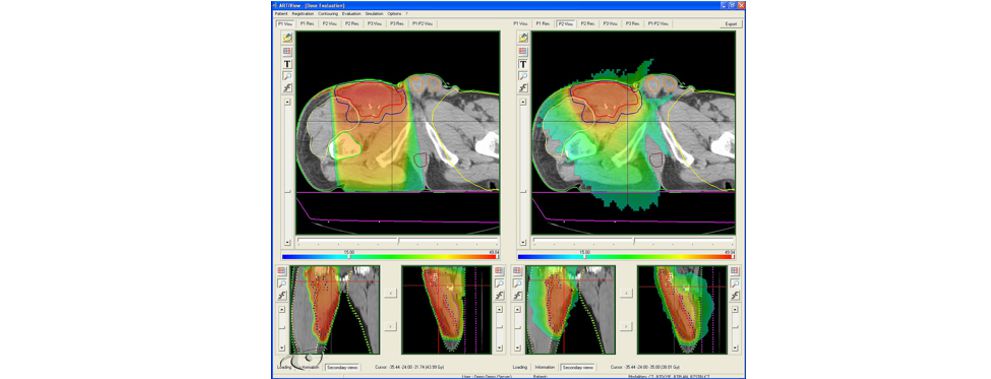Open the Evaluation menu
This screenshot has width=991, height=379.
tap(351, 13)
